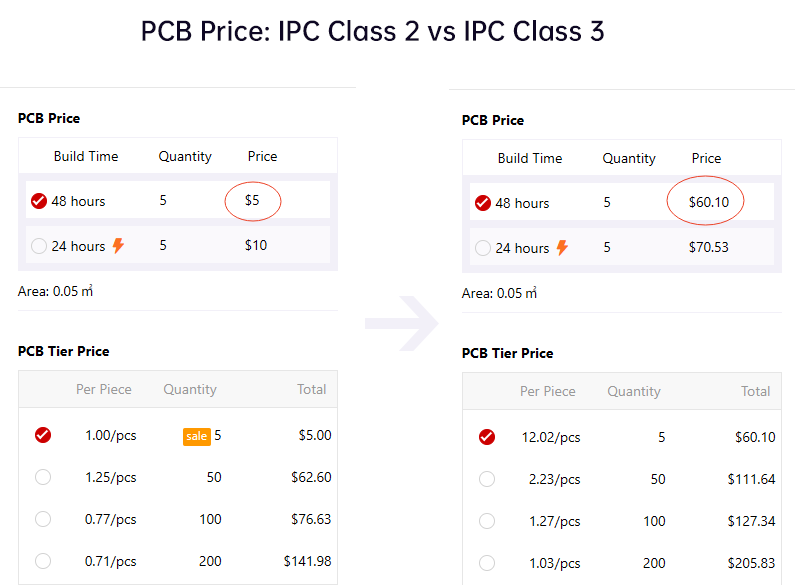This screenshot has height=585, width=795.
Task: Select left 48 hours build time radio
Action: tap(39, 201)
